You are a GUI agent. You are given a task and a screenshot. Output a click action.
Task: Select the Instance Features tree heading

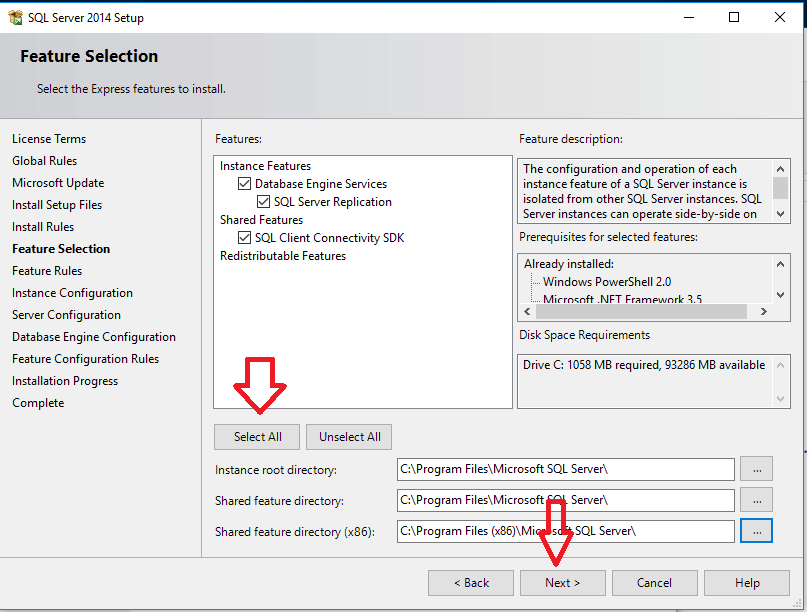click(266, 166)
